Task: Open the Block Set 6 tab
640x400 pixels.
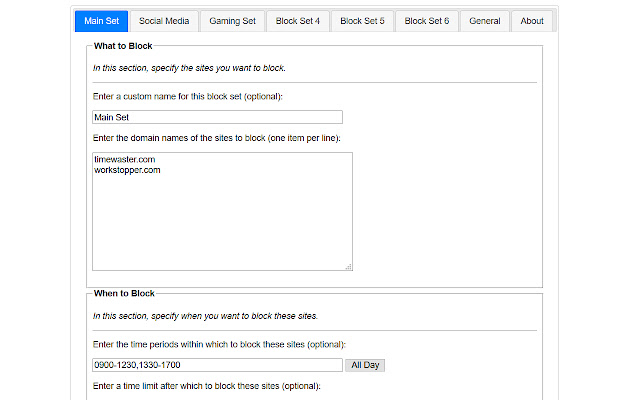Action: 427,21
